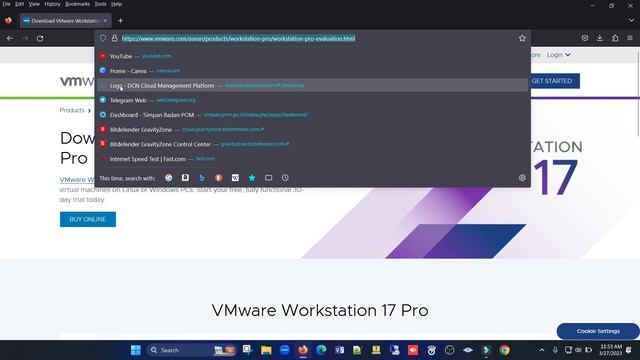Search history with the clock icon
Screen dimensions: 640x360
(285, 178)
